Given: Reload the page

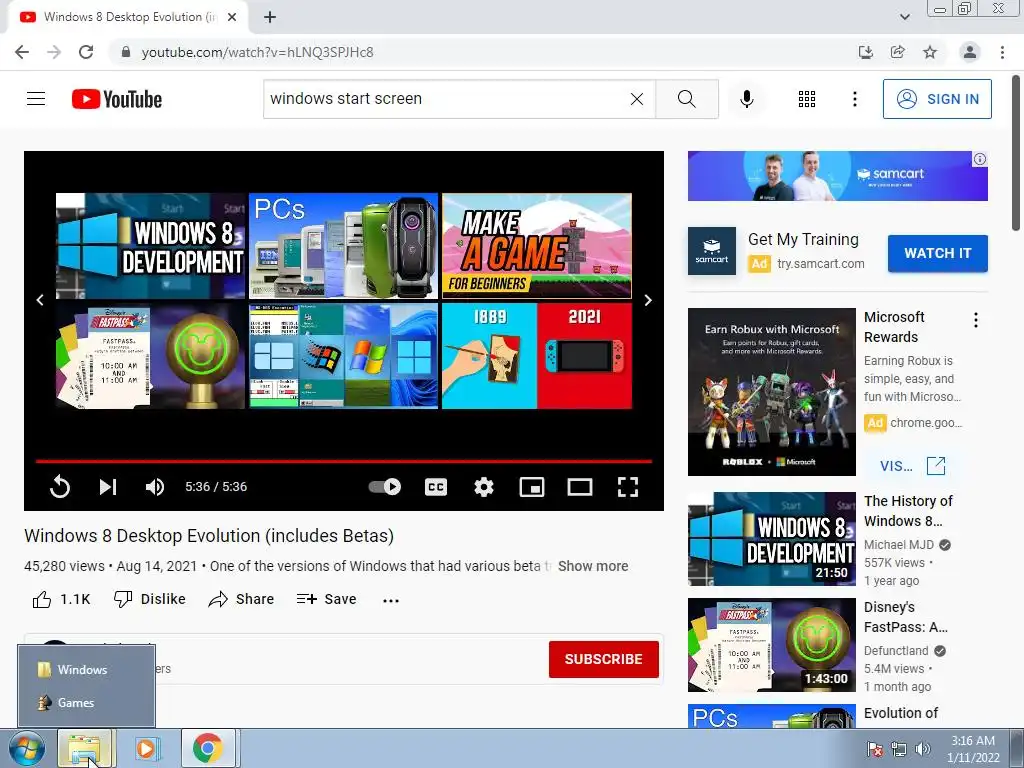Looking at the screenshot, I should (86, 52).
